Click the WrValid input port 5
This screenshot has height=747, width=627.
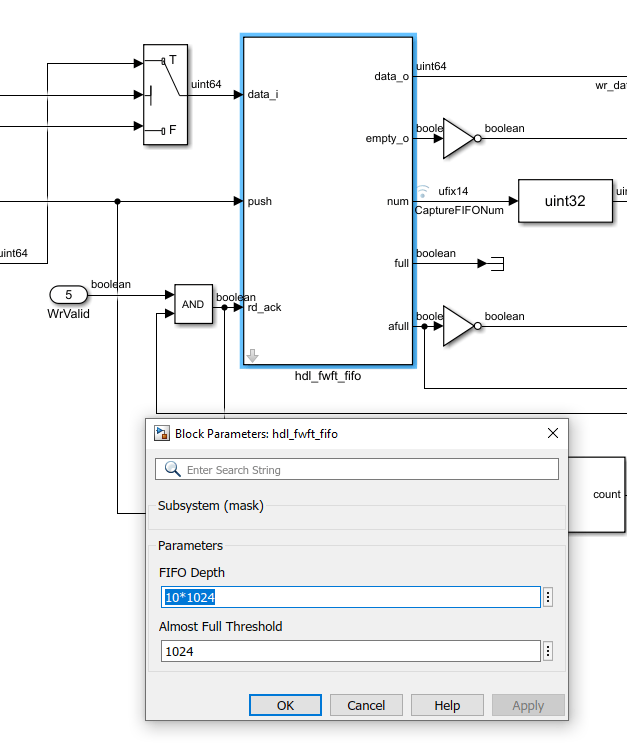pos(69,294)
